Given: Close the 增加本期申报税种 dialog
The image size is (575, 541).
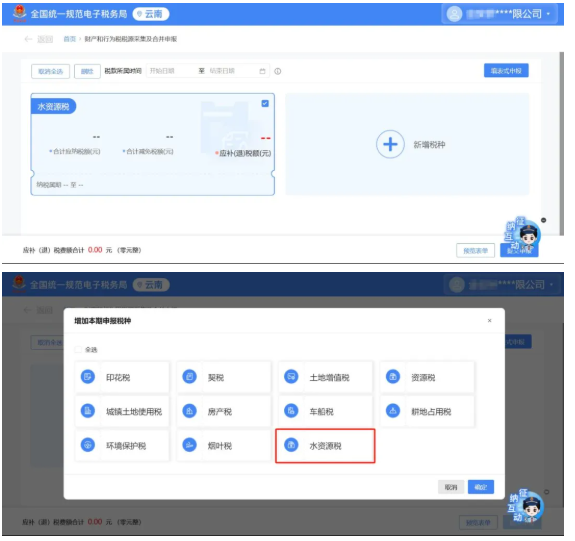Looking at the screenshot, I should tap(490, 321).
